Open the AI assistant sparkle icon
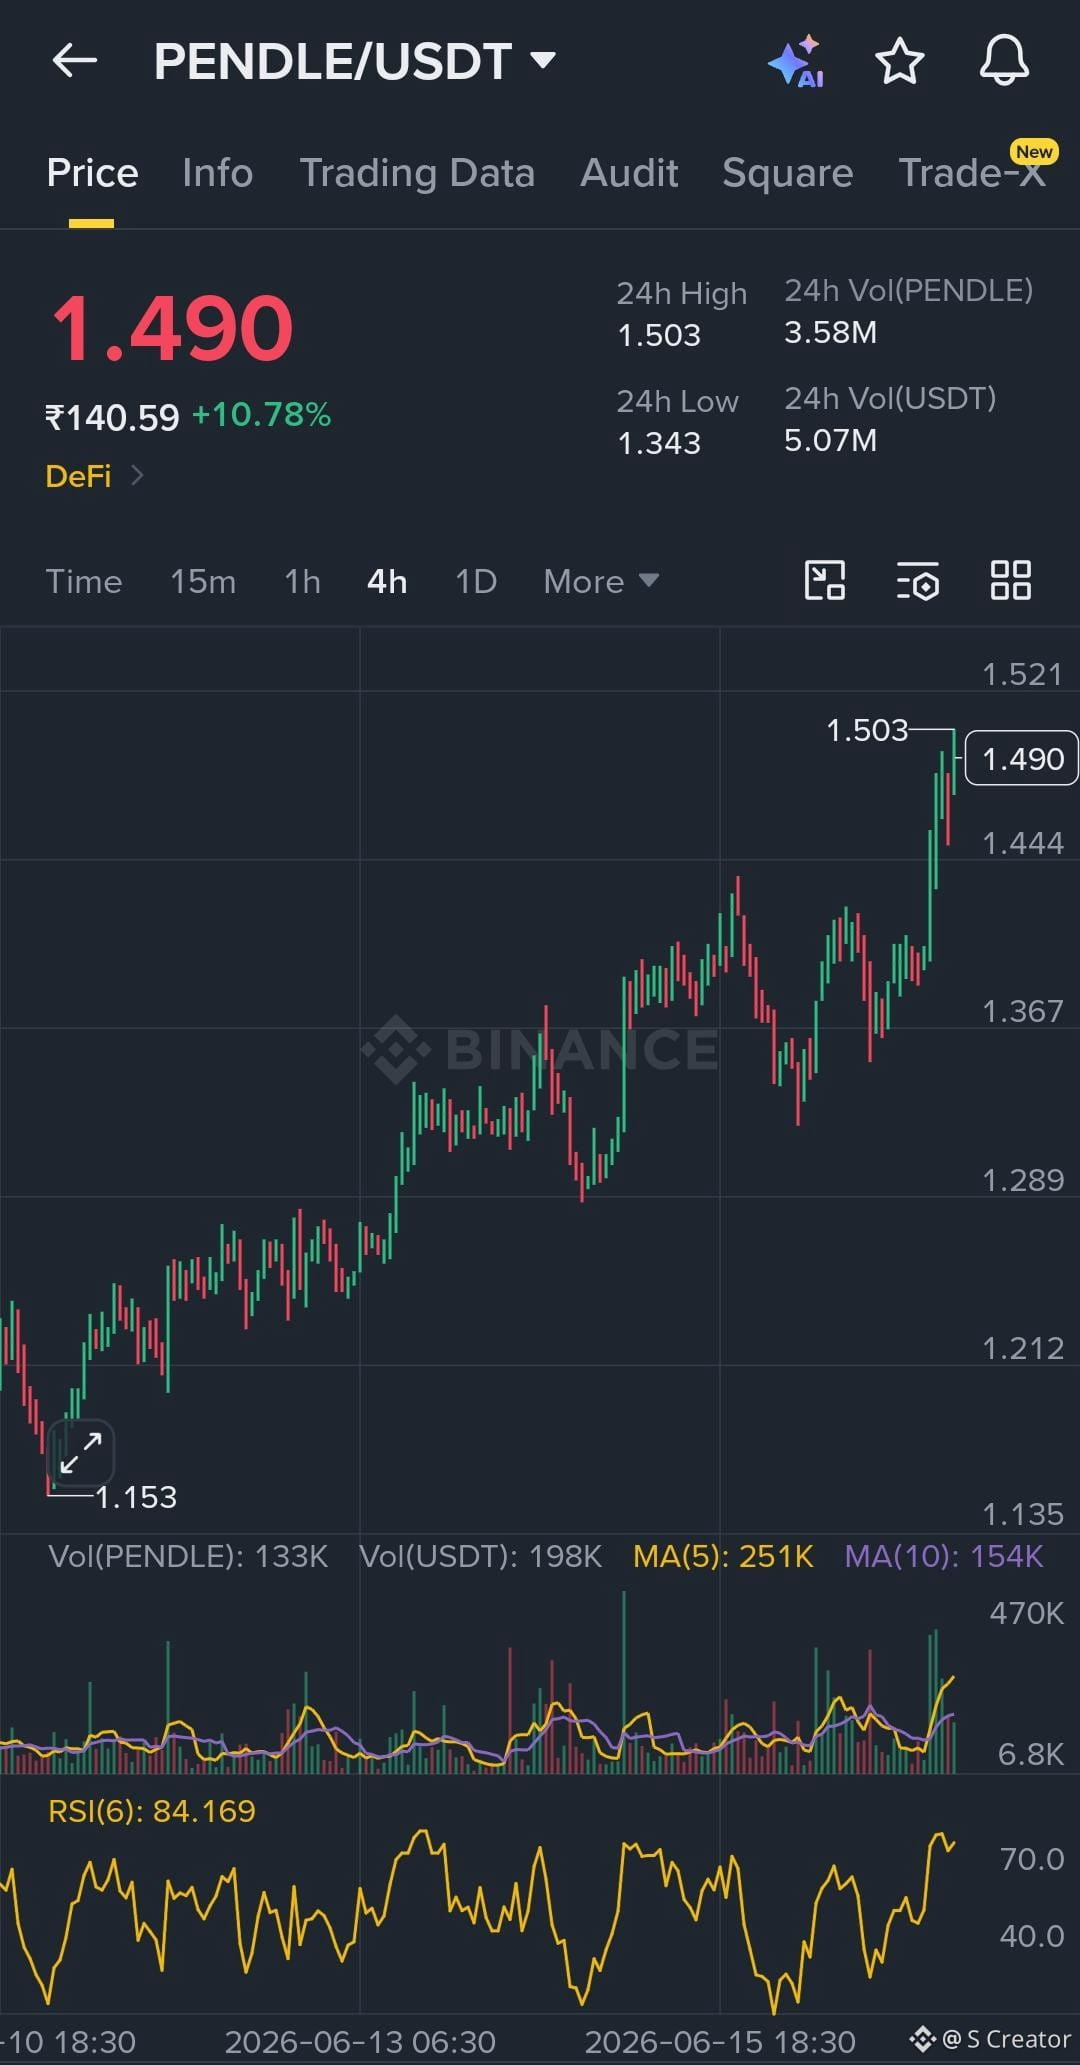The image size is (1080, 2065). click(x=797, y=62)
